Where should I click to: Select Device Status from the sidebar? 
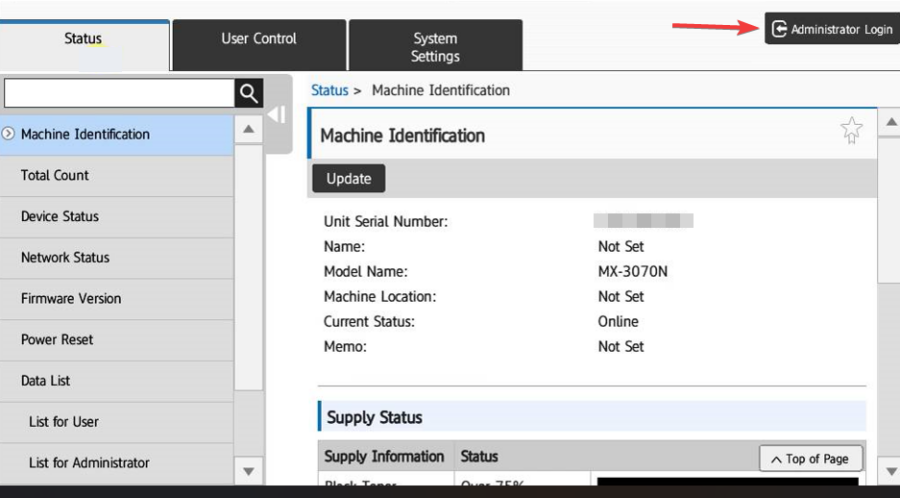coord(60,216)
